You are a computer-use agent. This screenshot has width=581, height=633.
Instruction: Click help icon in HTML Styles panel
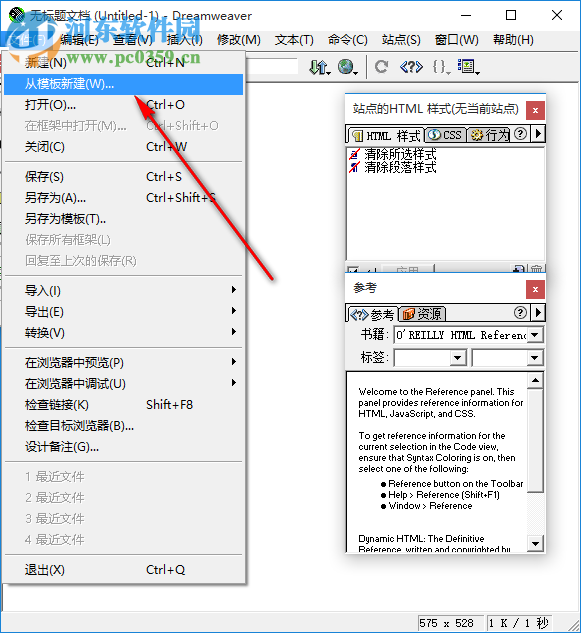pyautogui.click(x=521, y=134)
